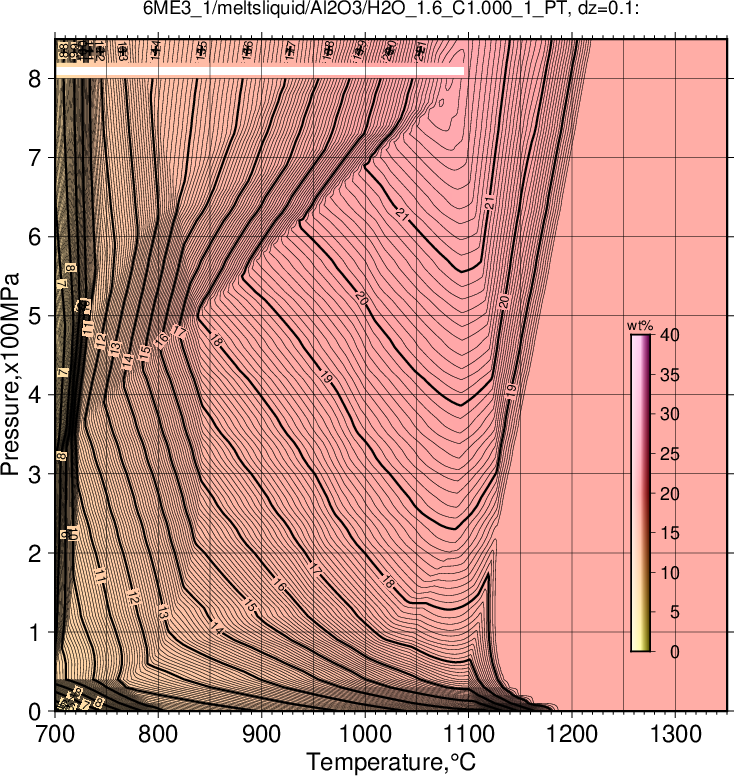Click the 'wt%' colorbar unit label
Image resolution: width=734 pixels, height=776 pixels.
(640, 326)
